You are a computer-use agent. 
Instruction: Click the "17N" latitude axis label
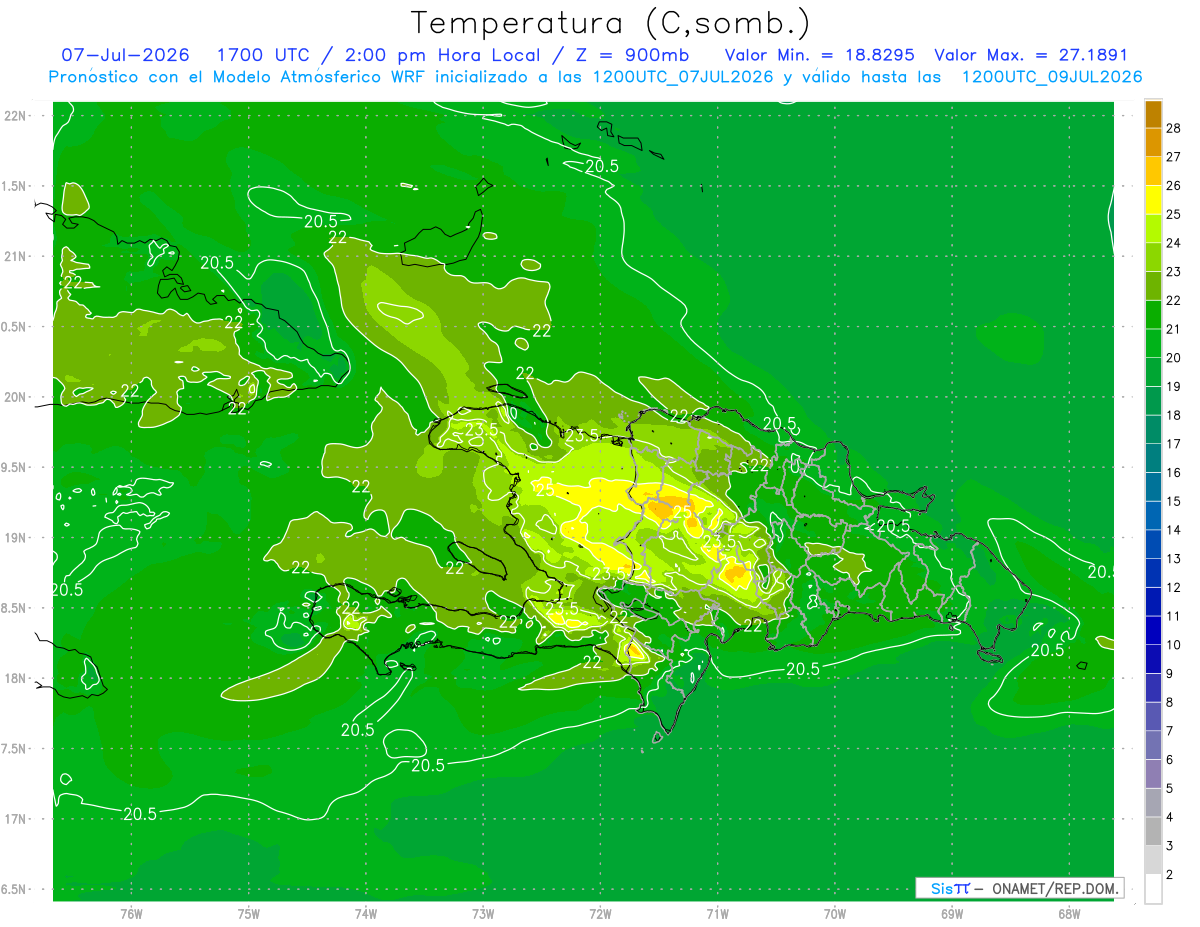(15, 819)
